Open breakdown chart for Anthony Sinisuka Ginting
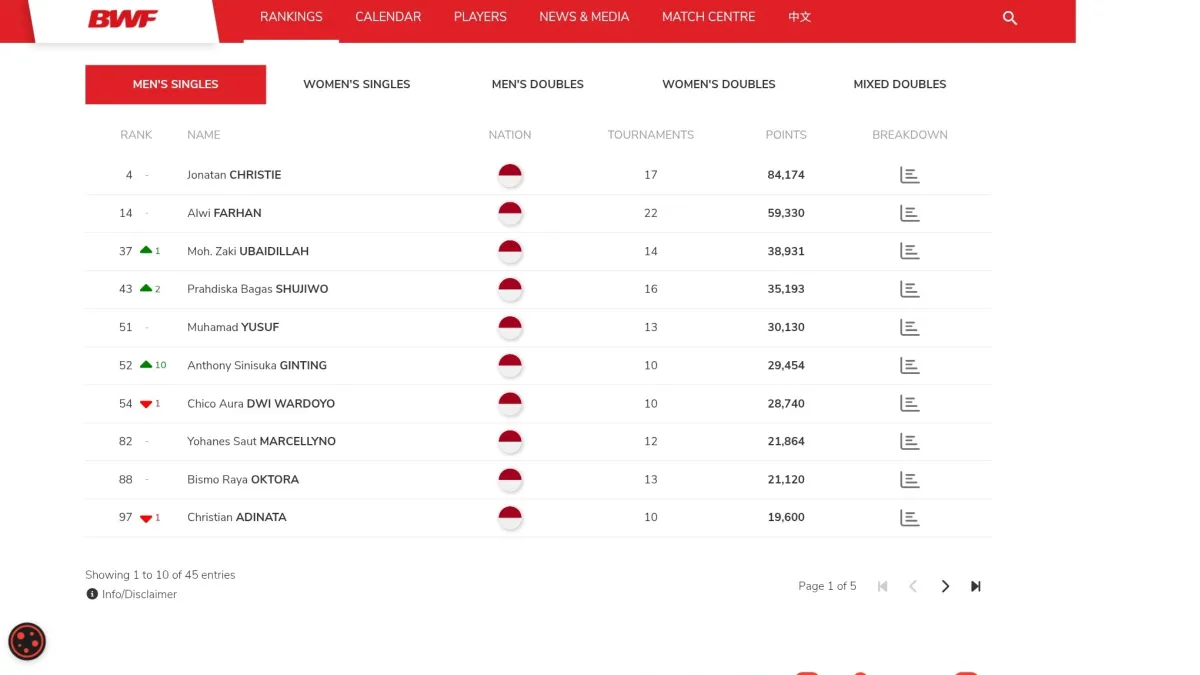Screen dimensions: 1200x675 pos(909,365)
